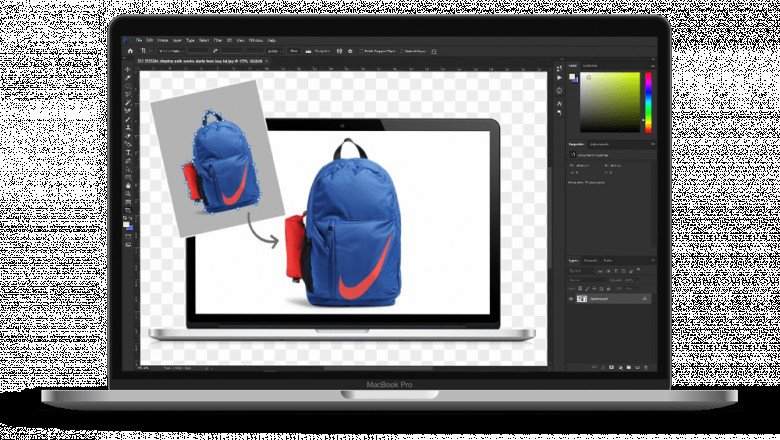The image size is (780, 440).
Task: Toggle the first checkbox in options bar
Action: pos(362,51)
